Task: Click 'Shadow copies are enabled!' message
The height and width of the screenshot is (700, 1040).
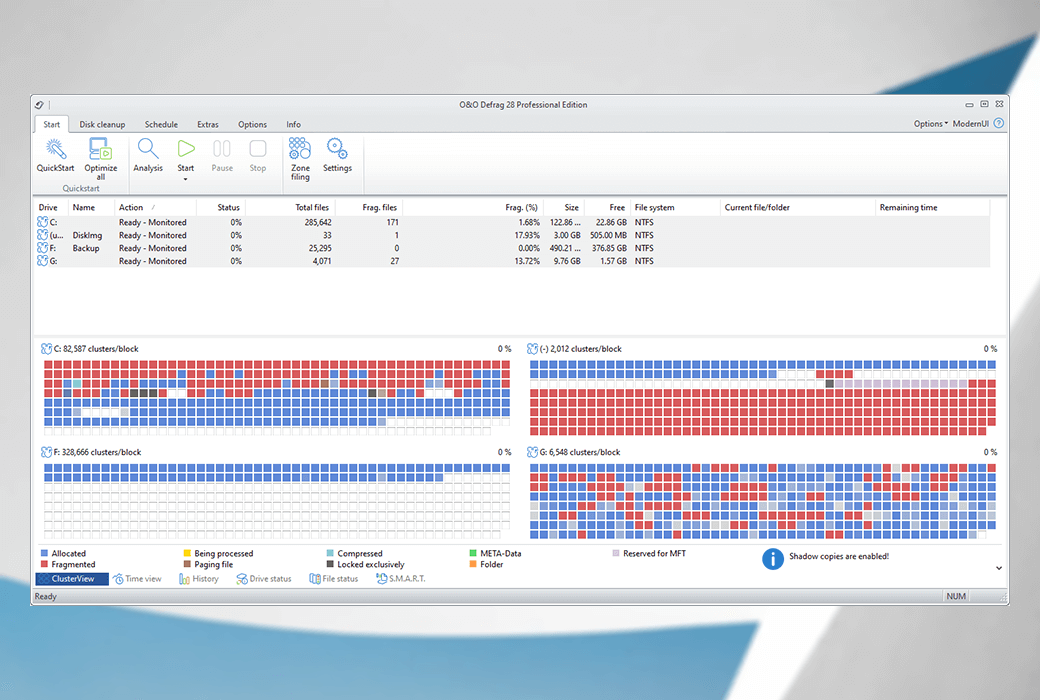Action: click(838, 556)
